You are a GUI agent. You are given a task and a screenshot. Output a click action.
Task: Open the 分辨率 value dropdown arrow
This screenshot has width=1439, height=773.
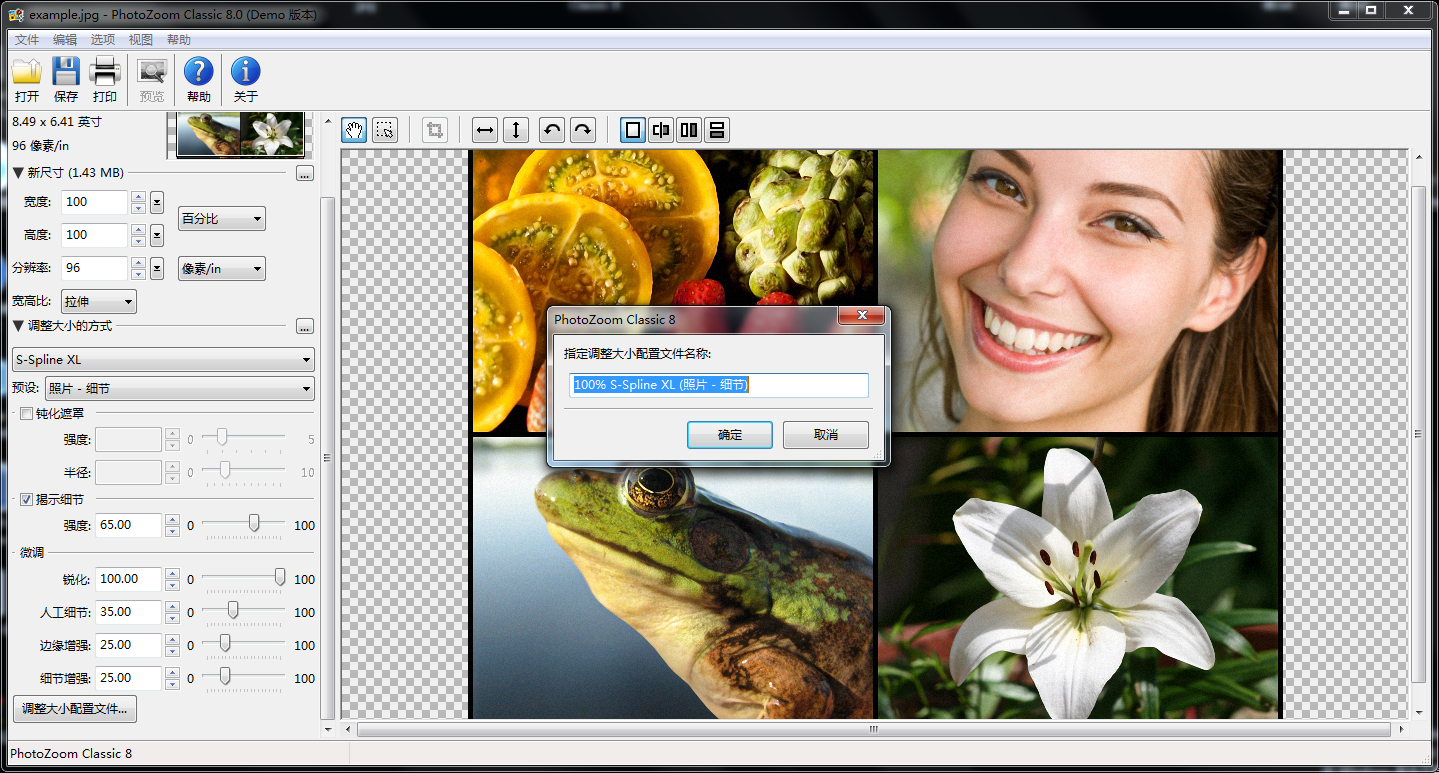157,269
